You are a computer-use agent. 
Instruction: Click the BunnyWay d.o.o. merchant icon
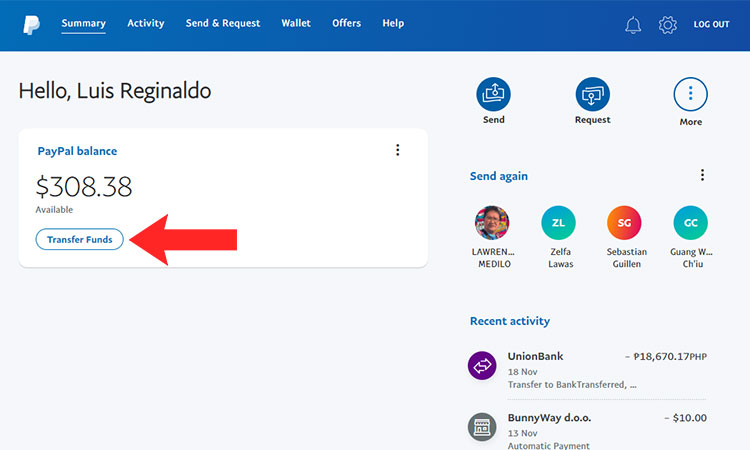482,427
